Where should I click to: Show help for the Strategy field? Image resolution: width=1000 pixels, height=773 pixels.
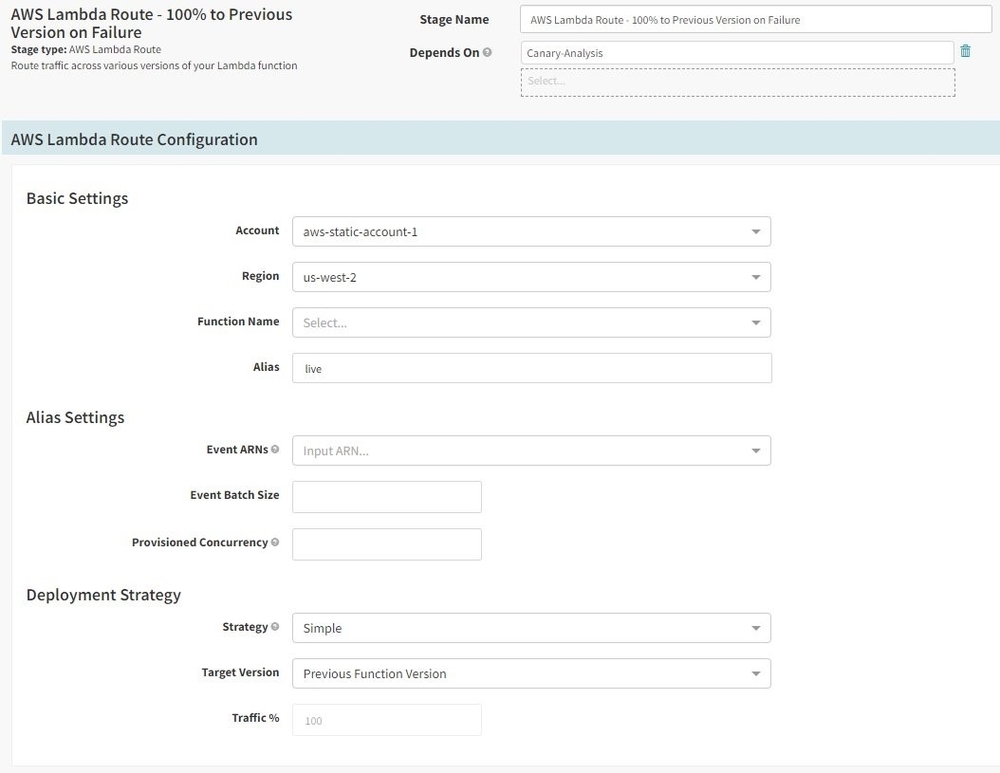pos(275,626)
